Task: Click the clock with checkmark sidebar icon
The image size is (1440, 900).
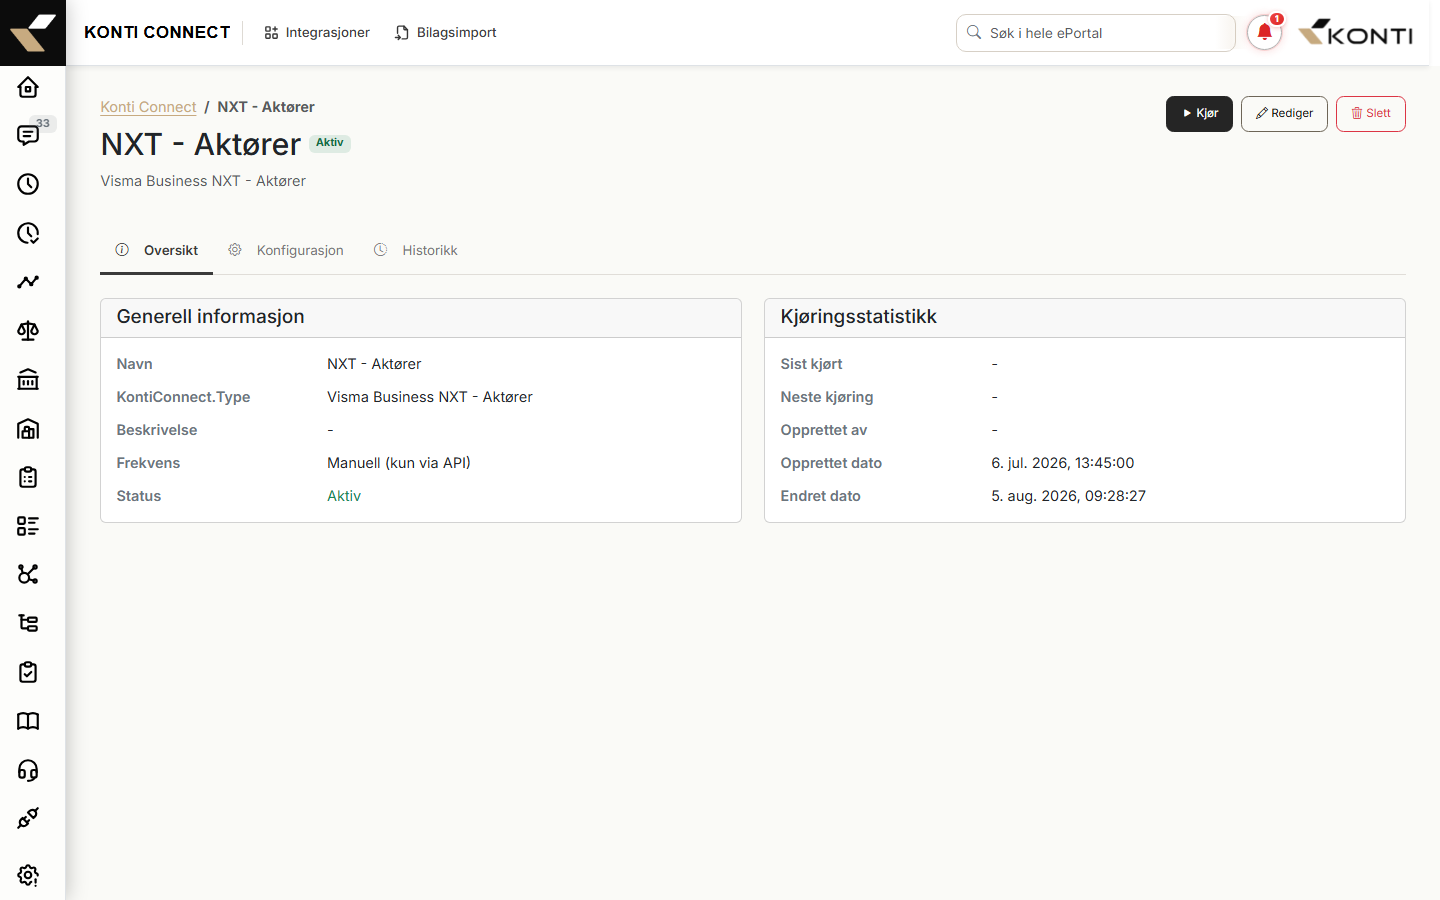Action: coord(28,233)
